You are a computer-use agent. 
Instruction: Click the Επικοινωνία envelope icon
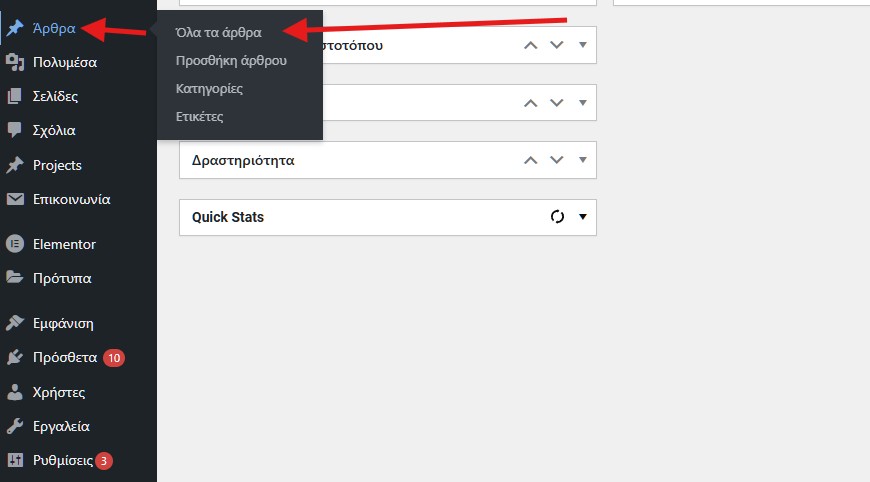pos(15,199)
